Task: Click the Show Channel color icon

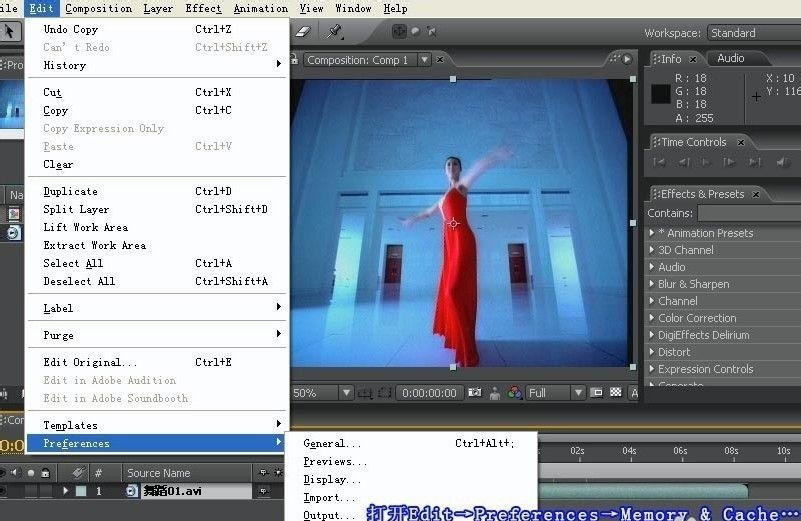Action: point(514,393)
